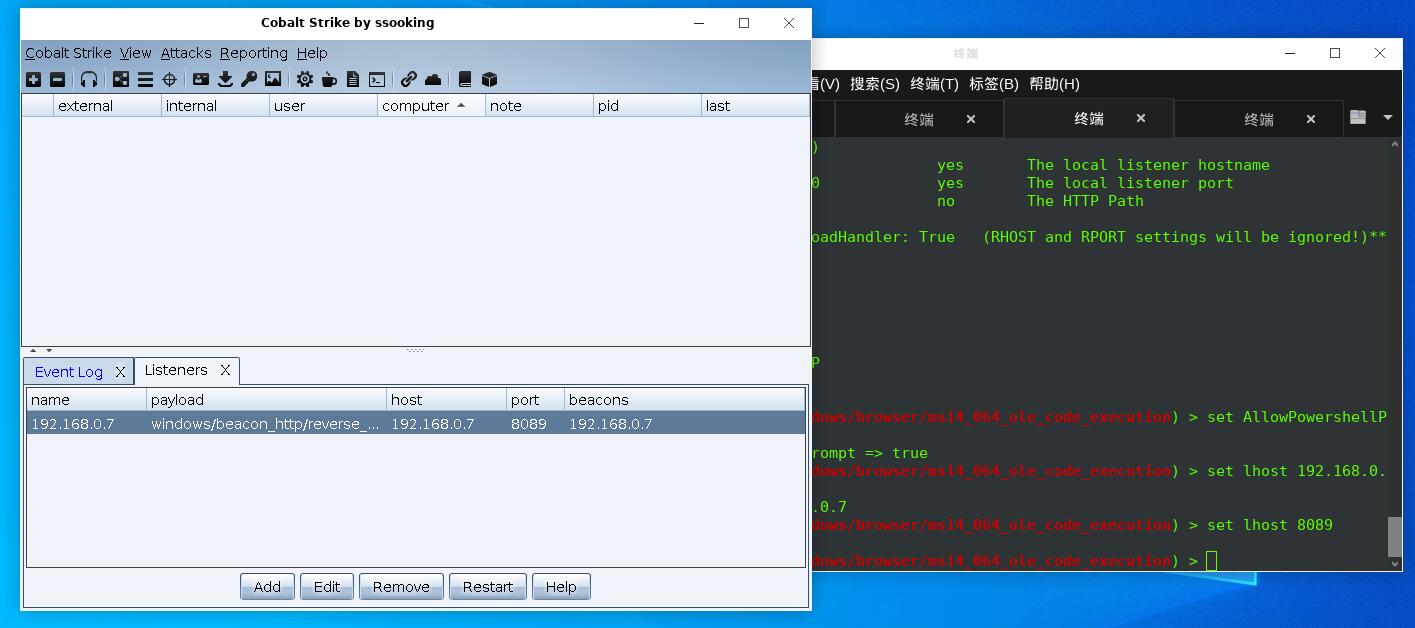Collapse the split pane using up arrow

(32, 351)
